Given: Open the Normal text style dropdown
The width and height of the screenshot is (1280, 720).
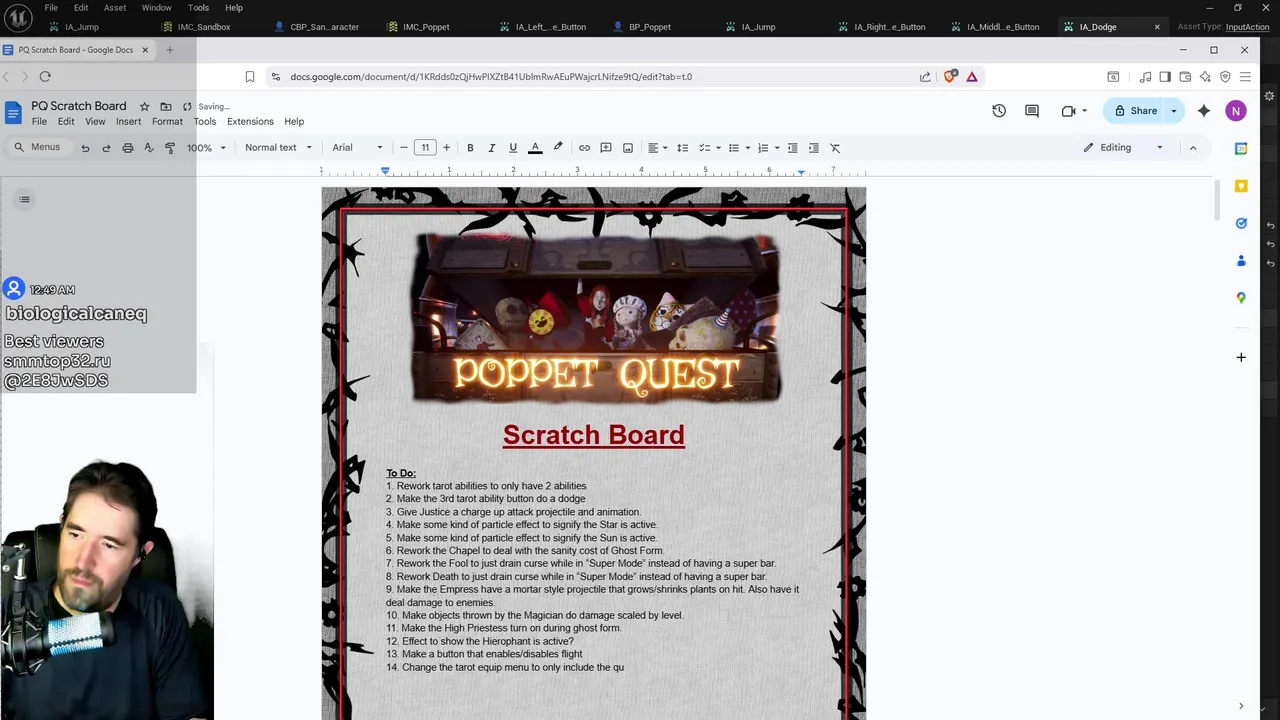Looking at the screenshot, I should pyautogui.click(x=278, y=148).
